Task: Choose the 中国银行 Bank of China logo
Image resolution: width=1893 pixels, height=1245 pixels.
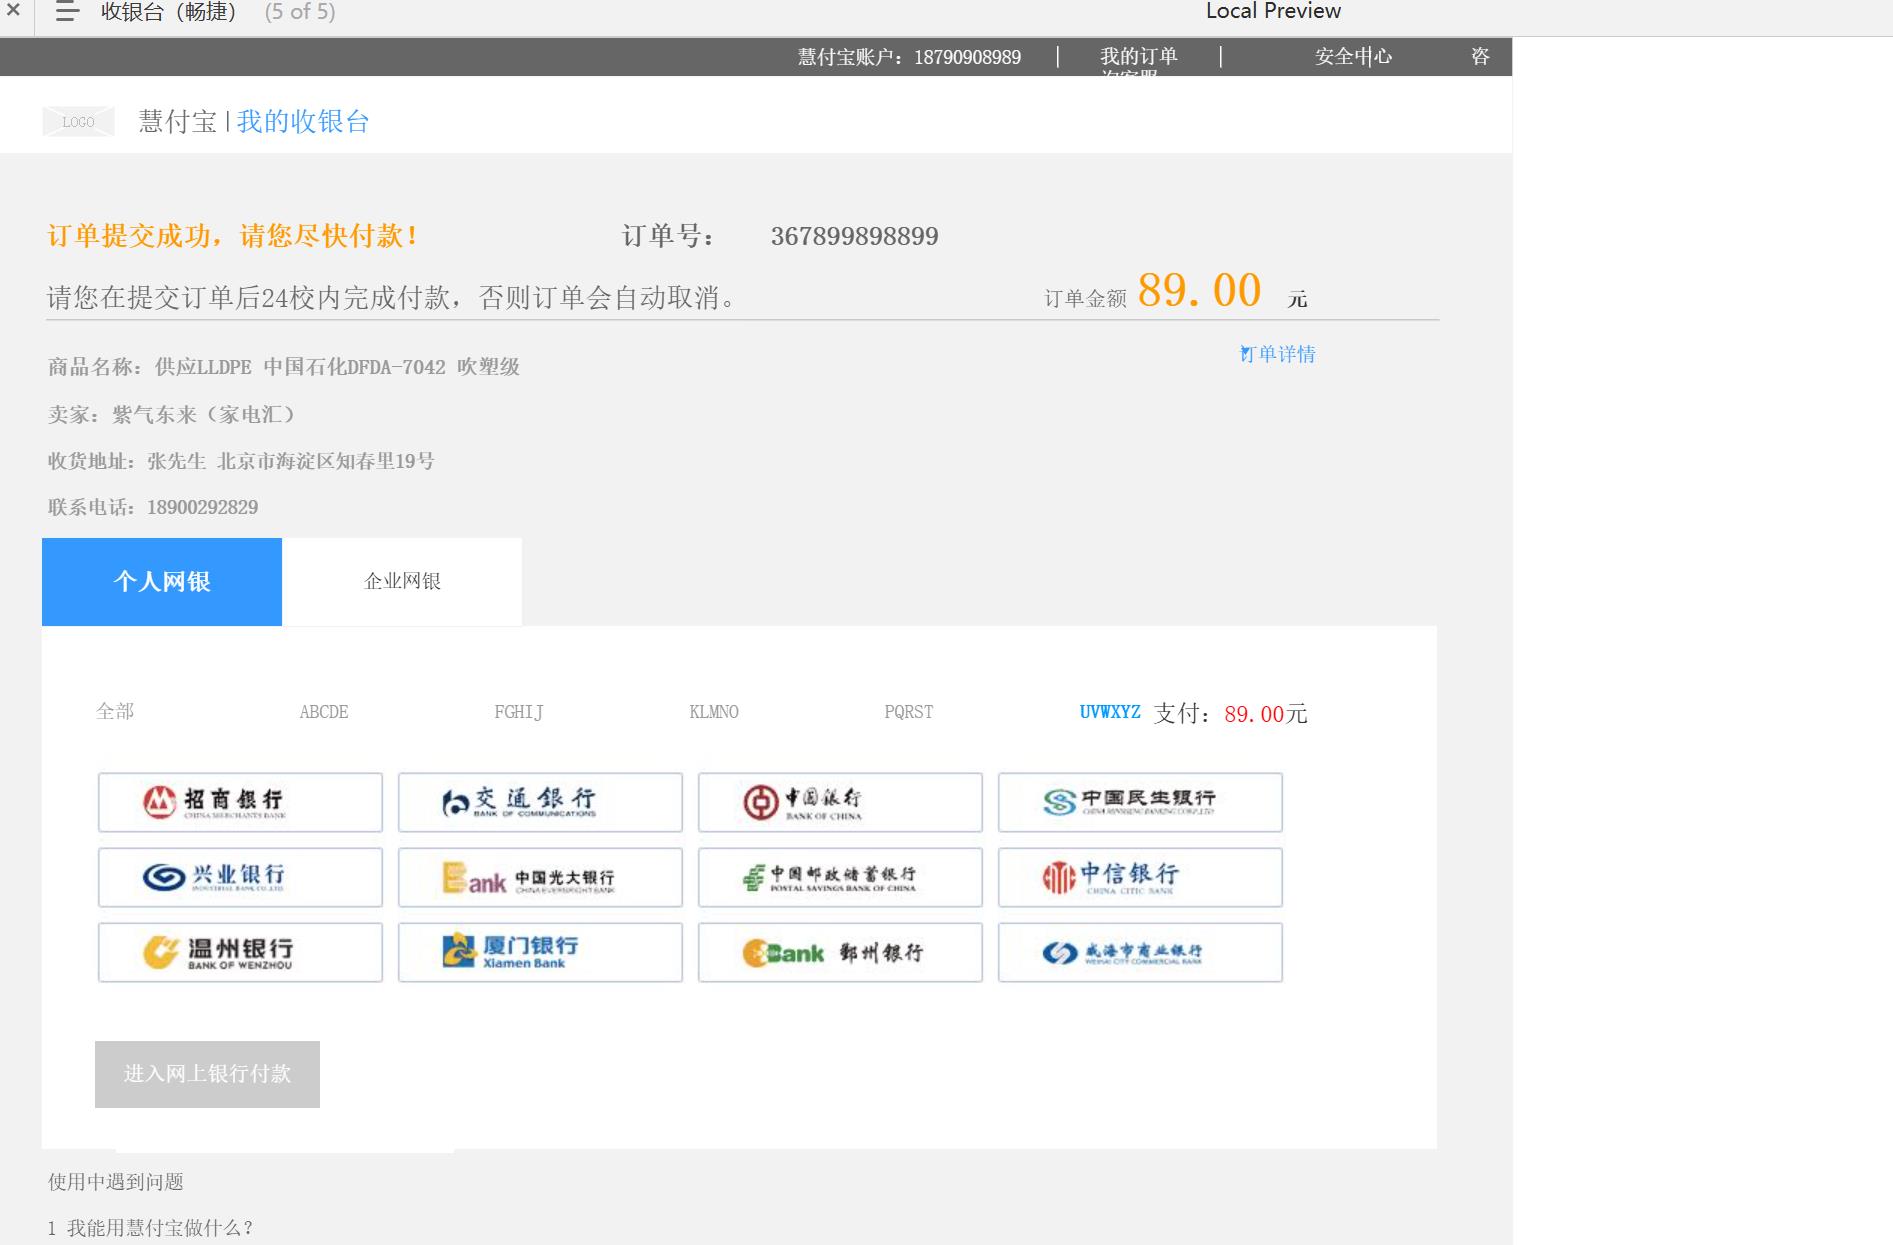Action: point(840,802)
